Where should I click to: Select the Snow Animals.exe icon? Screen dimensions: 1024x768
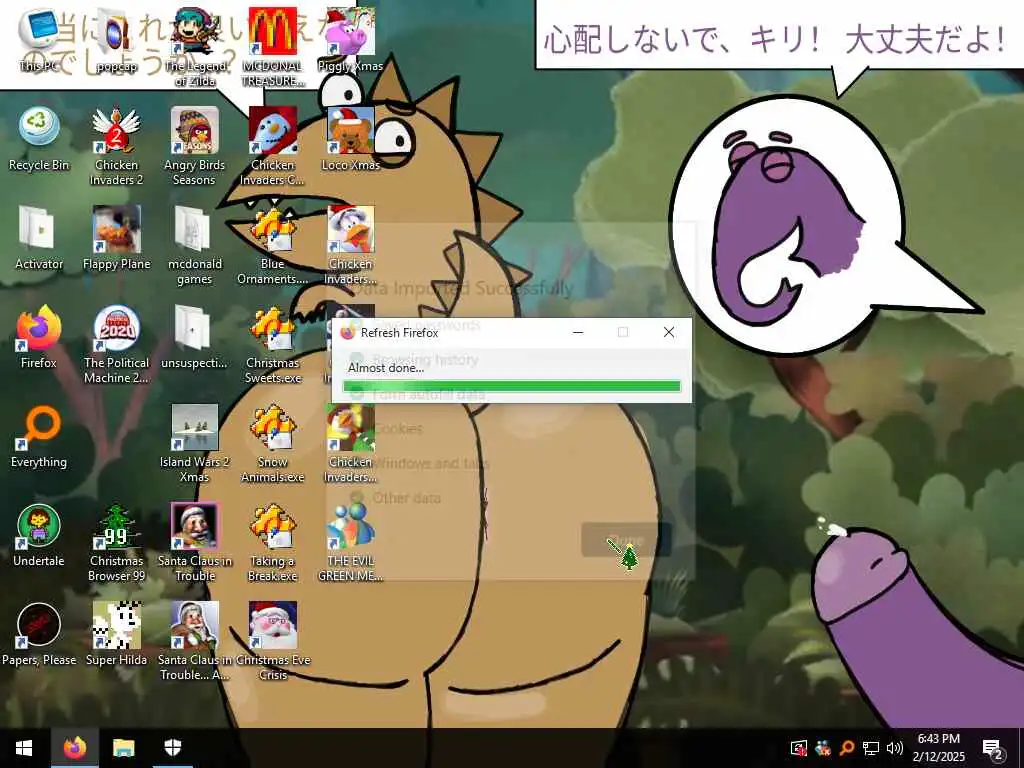272,443
